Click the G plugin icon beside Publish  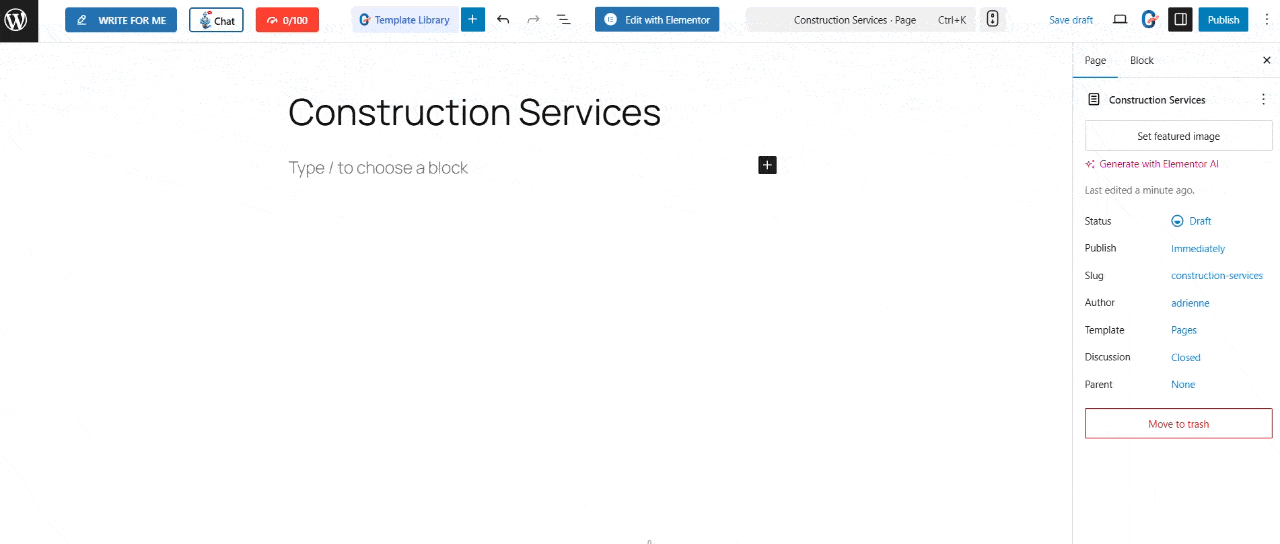(1150, 20)
